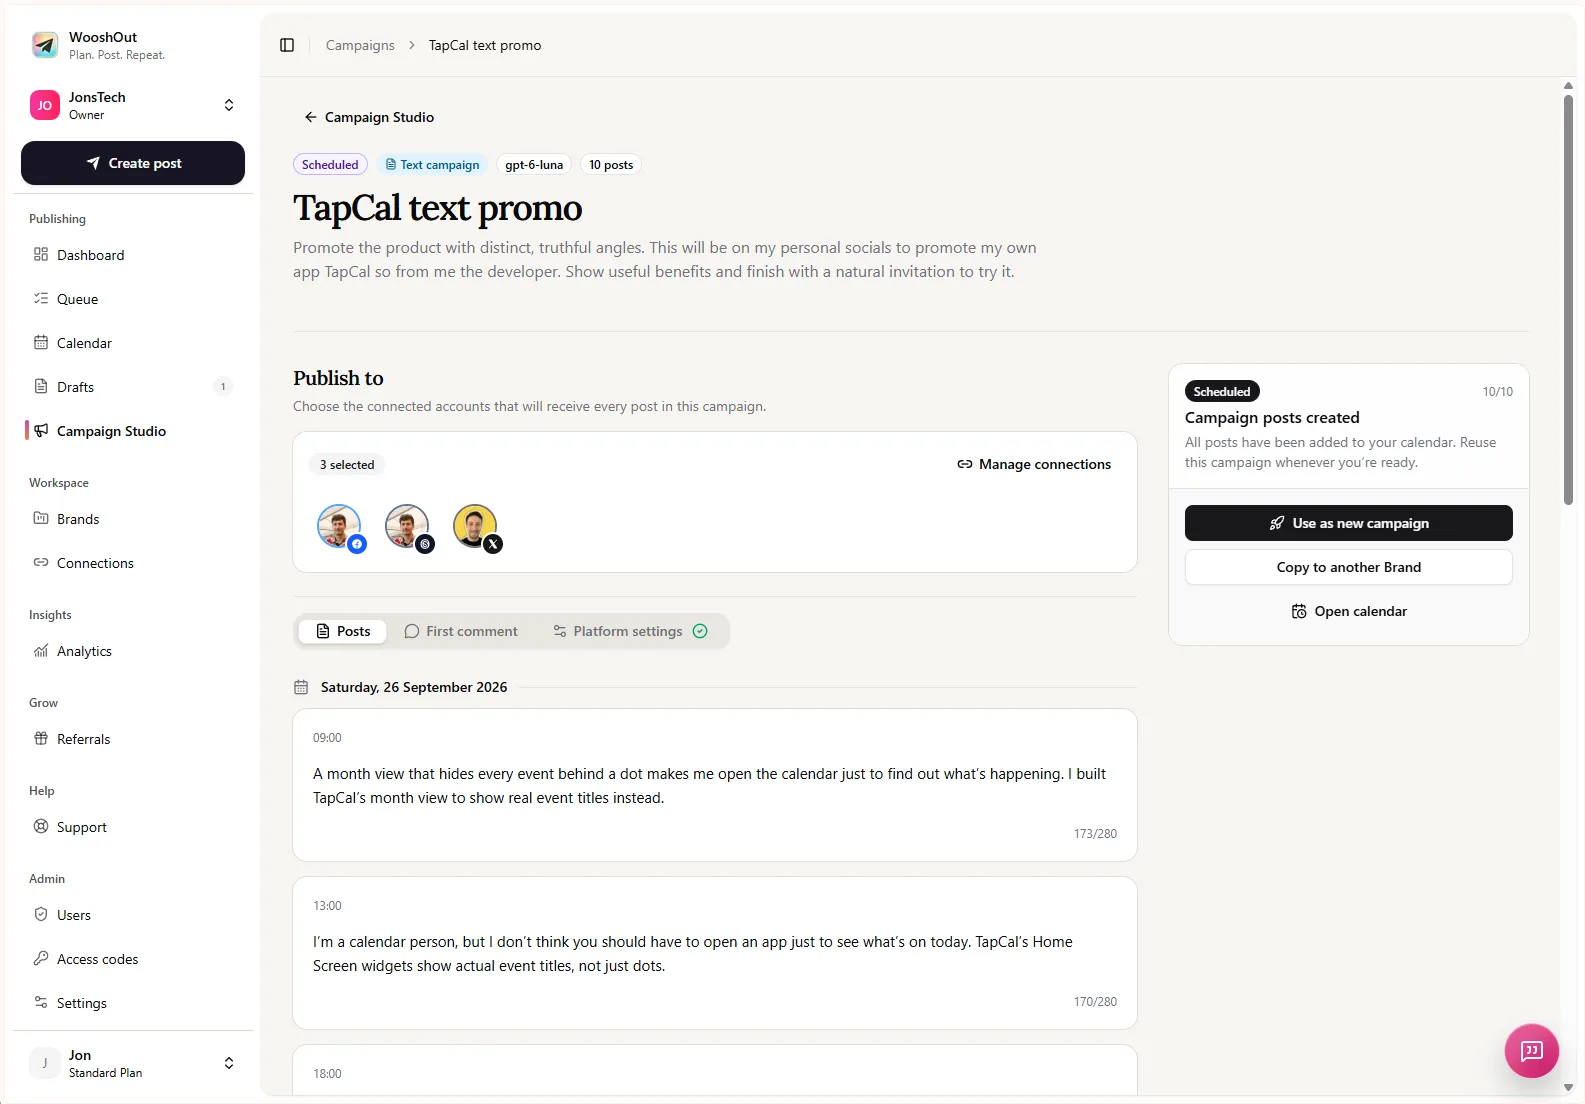Click the gpt-6-luna model tag

point(534,165)
